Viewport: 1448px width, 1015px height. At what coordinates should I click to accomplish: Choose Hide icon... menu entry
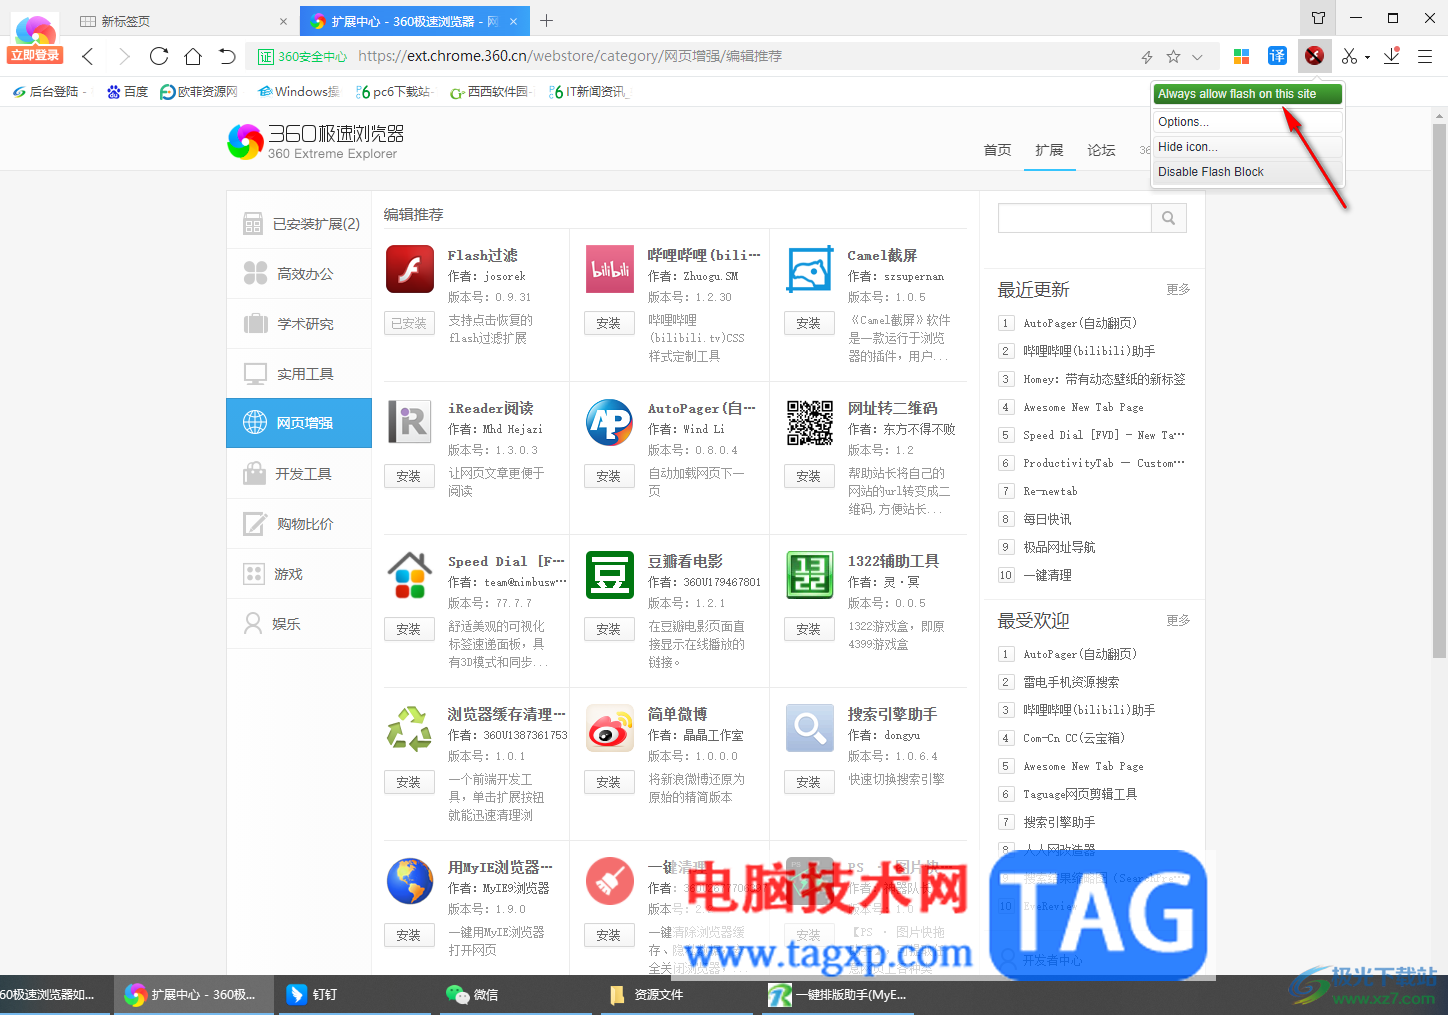1247,147
